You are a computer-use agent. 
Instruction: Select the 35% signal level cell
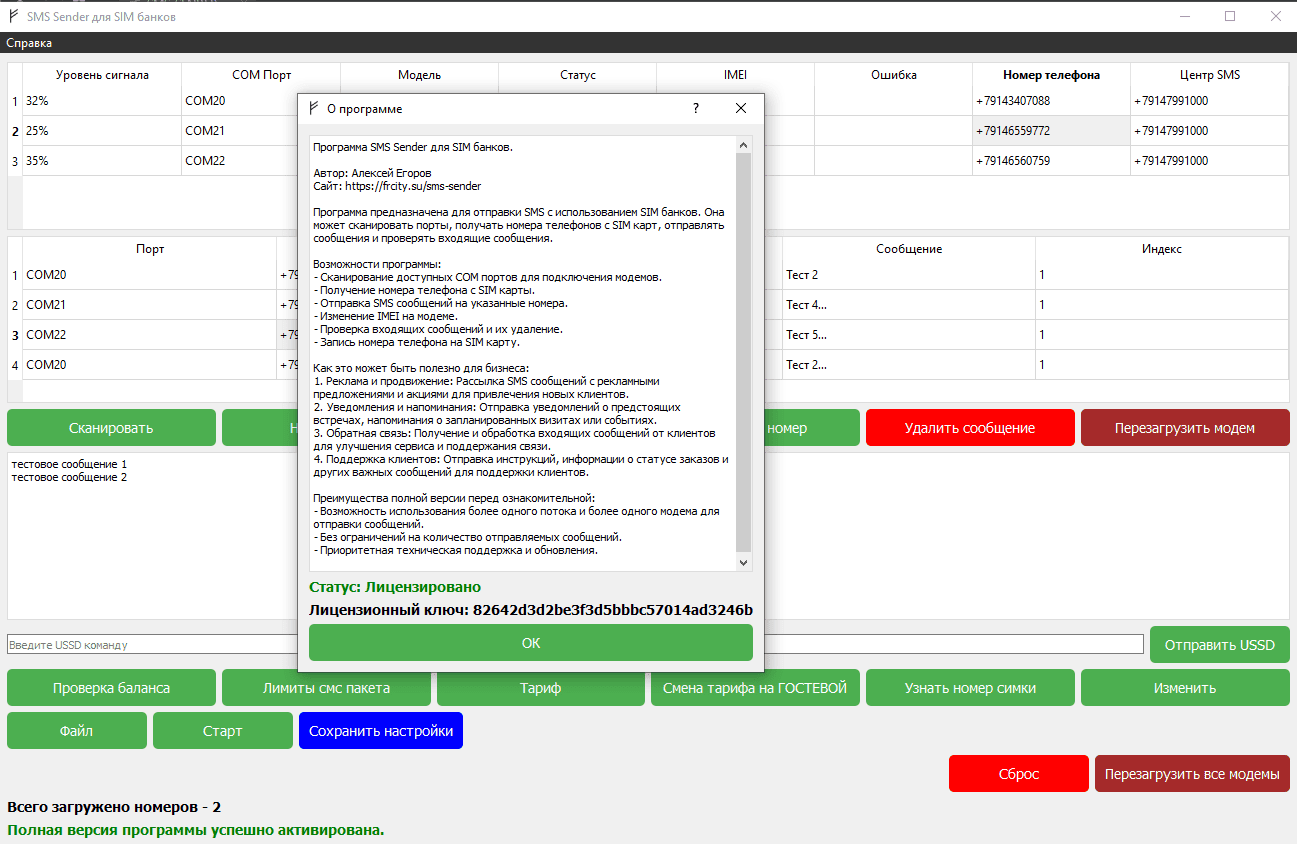point(102,161)
